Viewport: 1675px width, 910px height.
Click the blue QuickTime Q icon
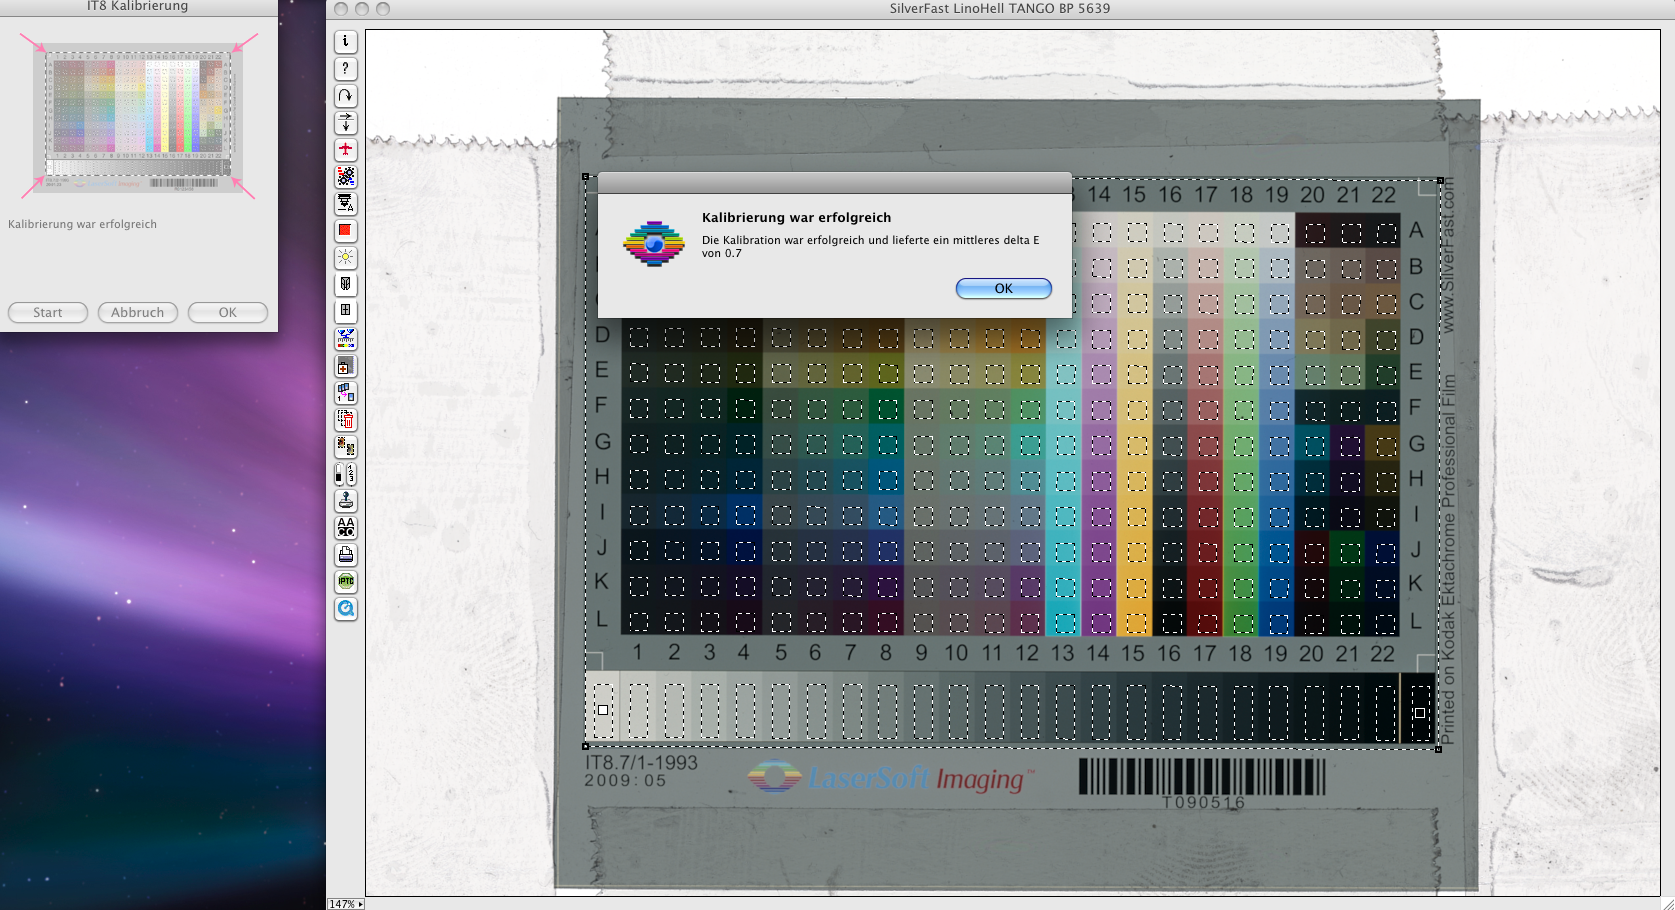[x=345, y=608]
